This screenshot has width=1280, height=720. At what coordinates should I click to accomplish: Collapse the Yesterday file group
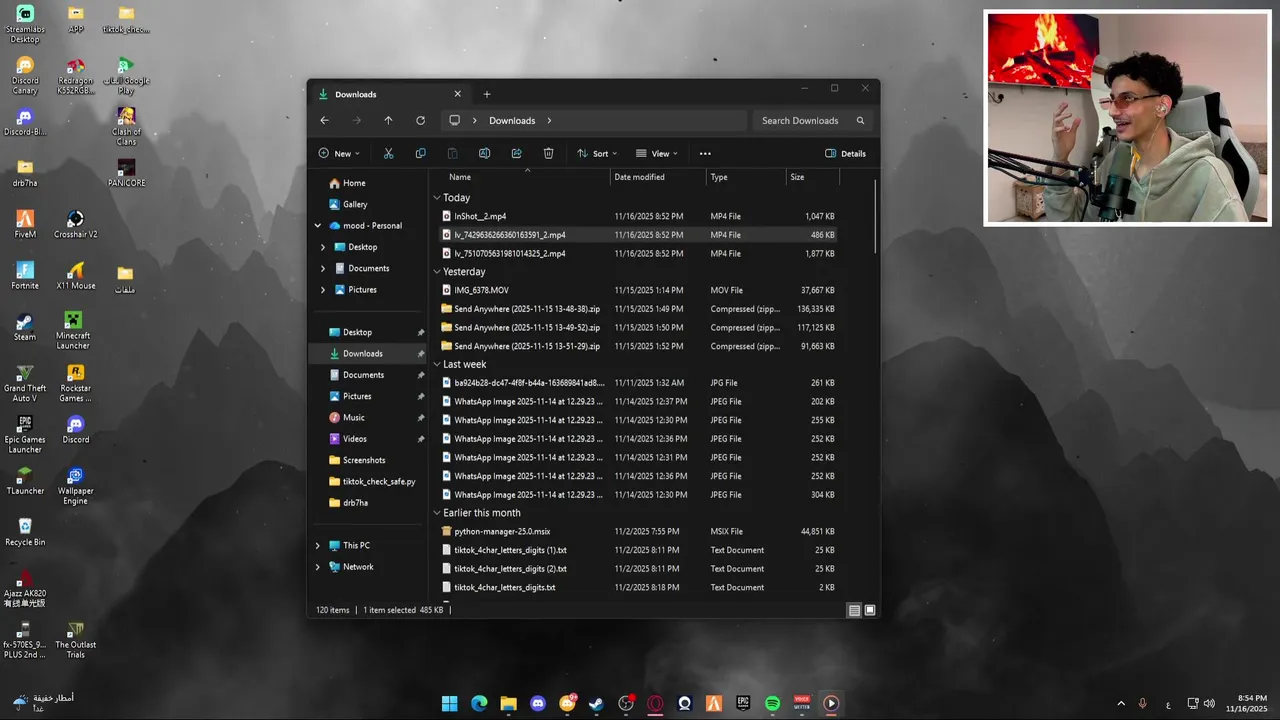pyautogui.click(x=437, y=272)
